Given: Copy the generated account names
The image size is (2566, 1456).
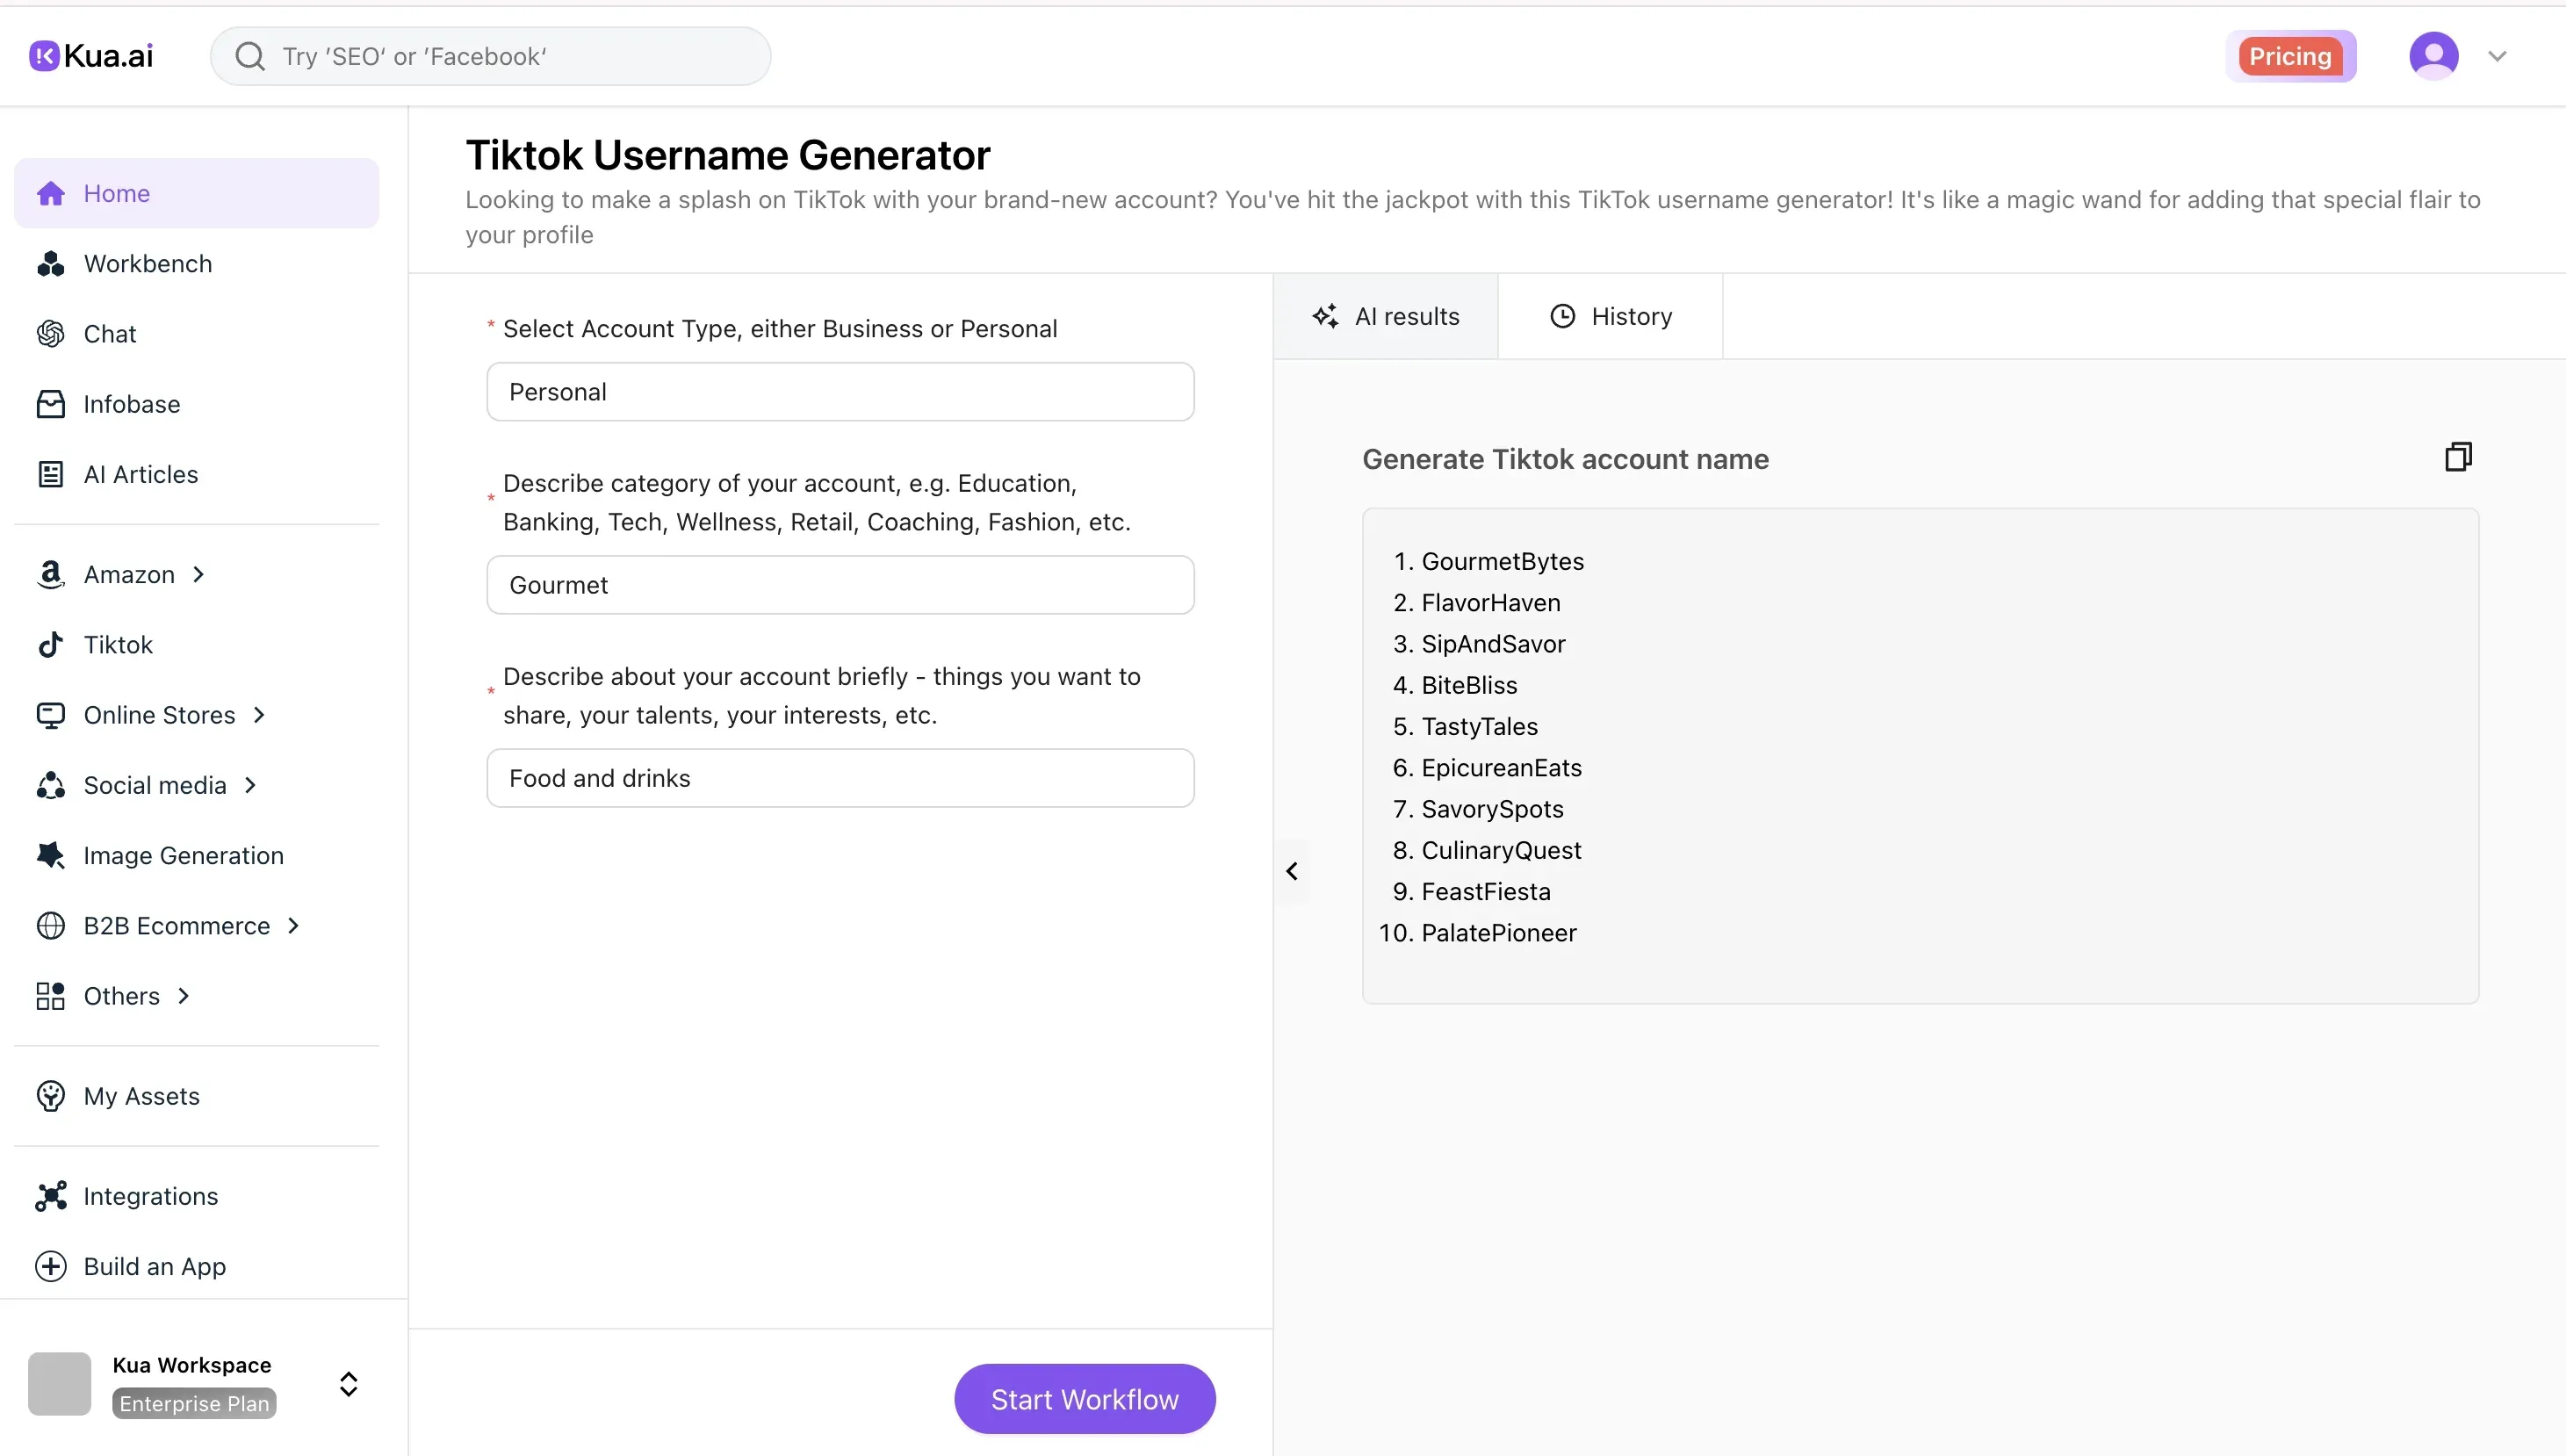Looking at the screenshot, I should tap(2457, 457).
